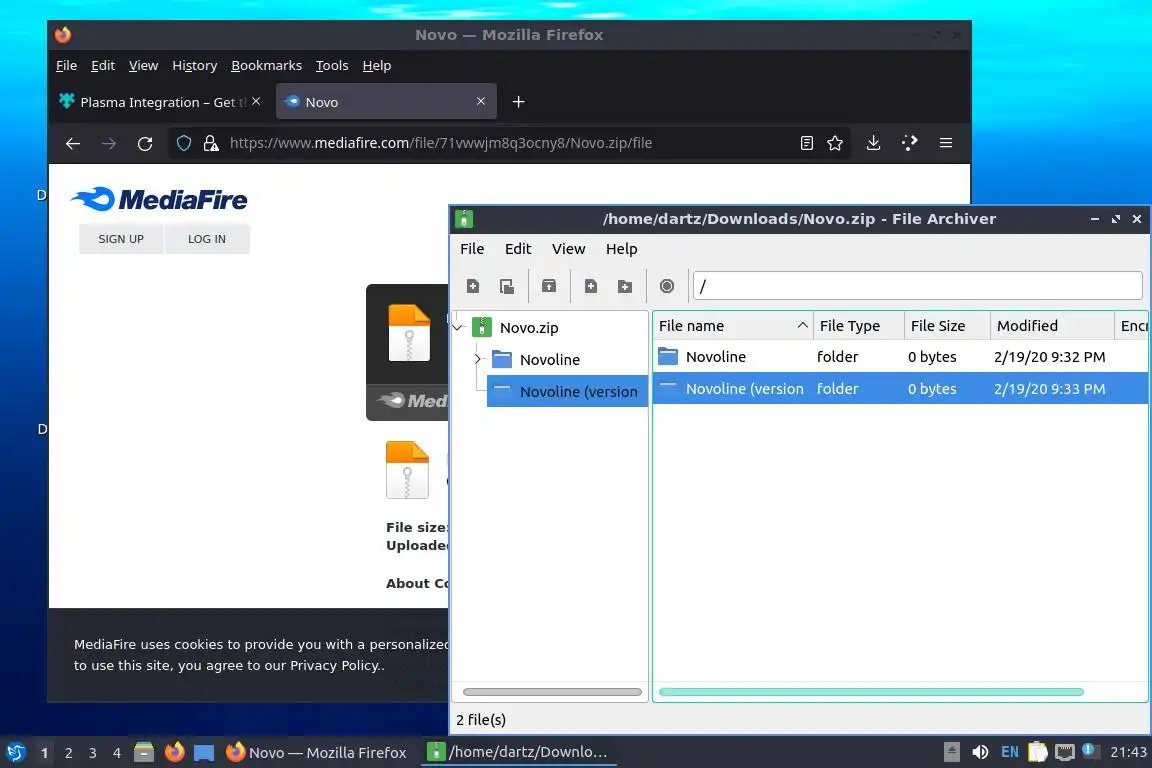Screen dimensions: 1152x768
Task: Switch to virtual desktop 4
Action: tap(117, 753)
